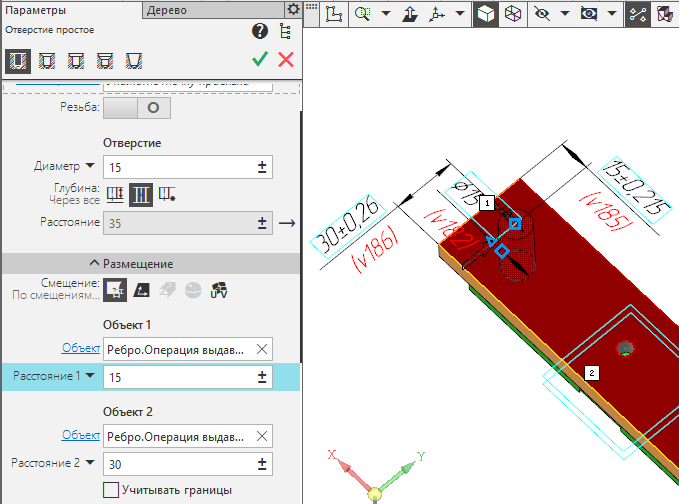Choose placement by offsets icon
The width and height of the screenshot is (679, 504).
coord(115,290)
